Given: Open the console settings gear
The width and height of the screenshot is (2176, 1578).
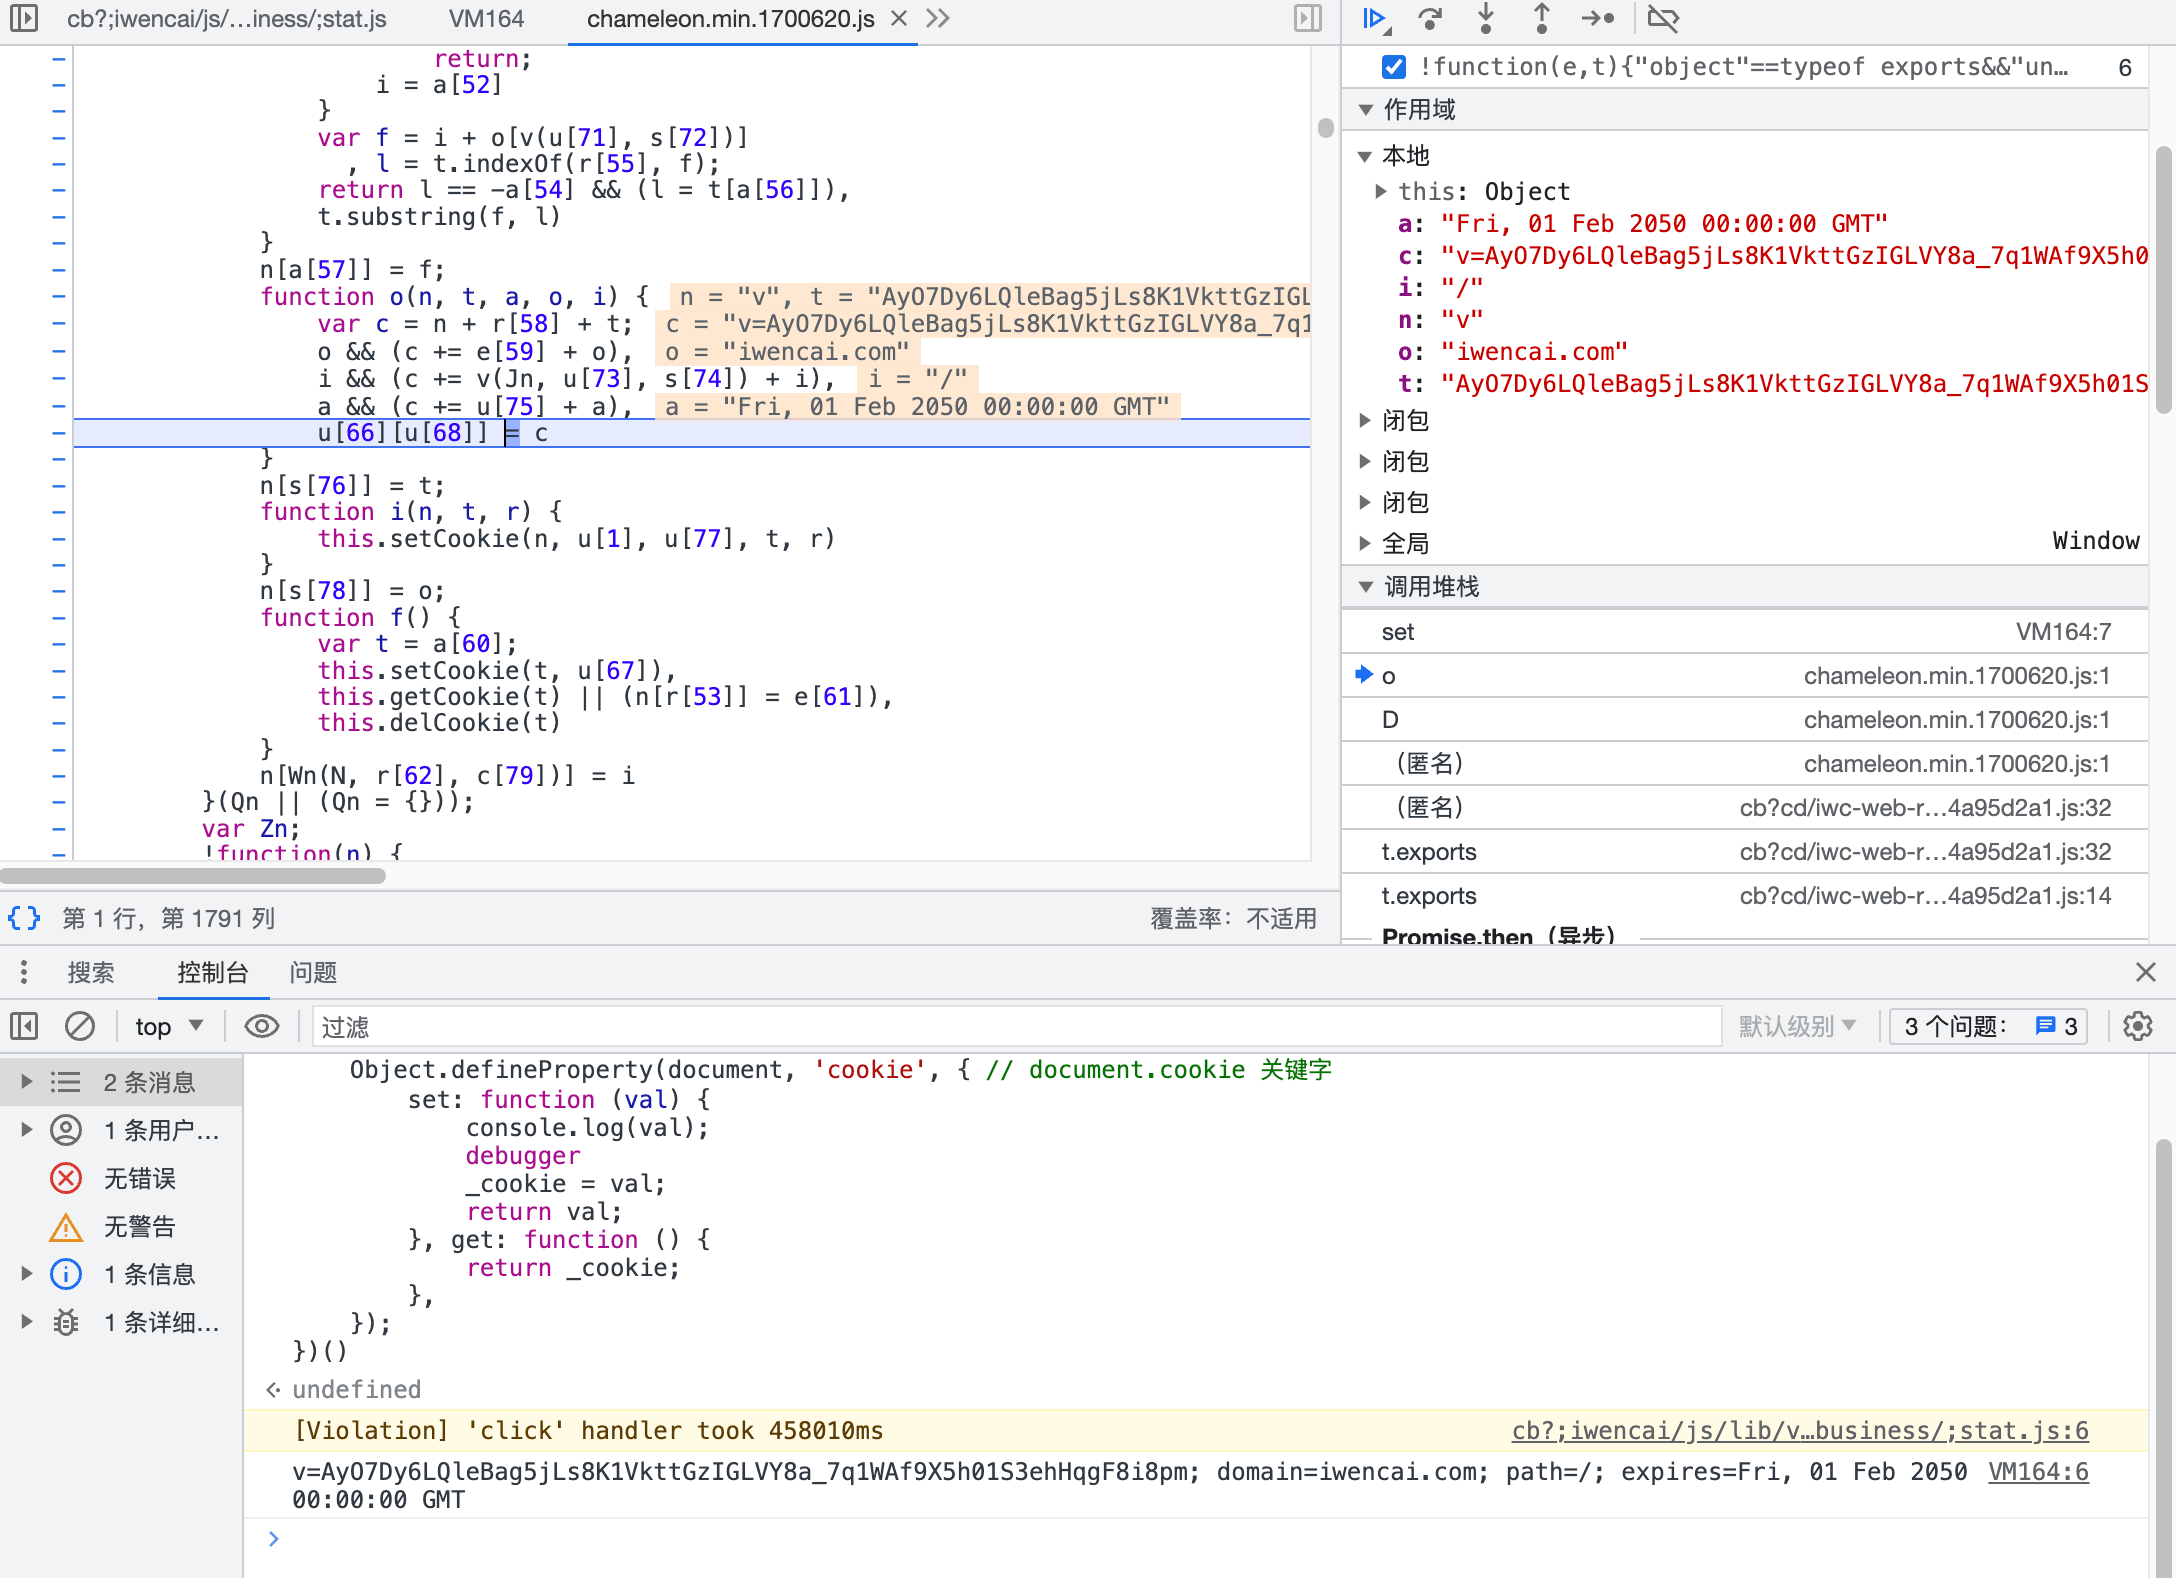Looking at the screenshot, I should 2137,1026.
